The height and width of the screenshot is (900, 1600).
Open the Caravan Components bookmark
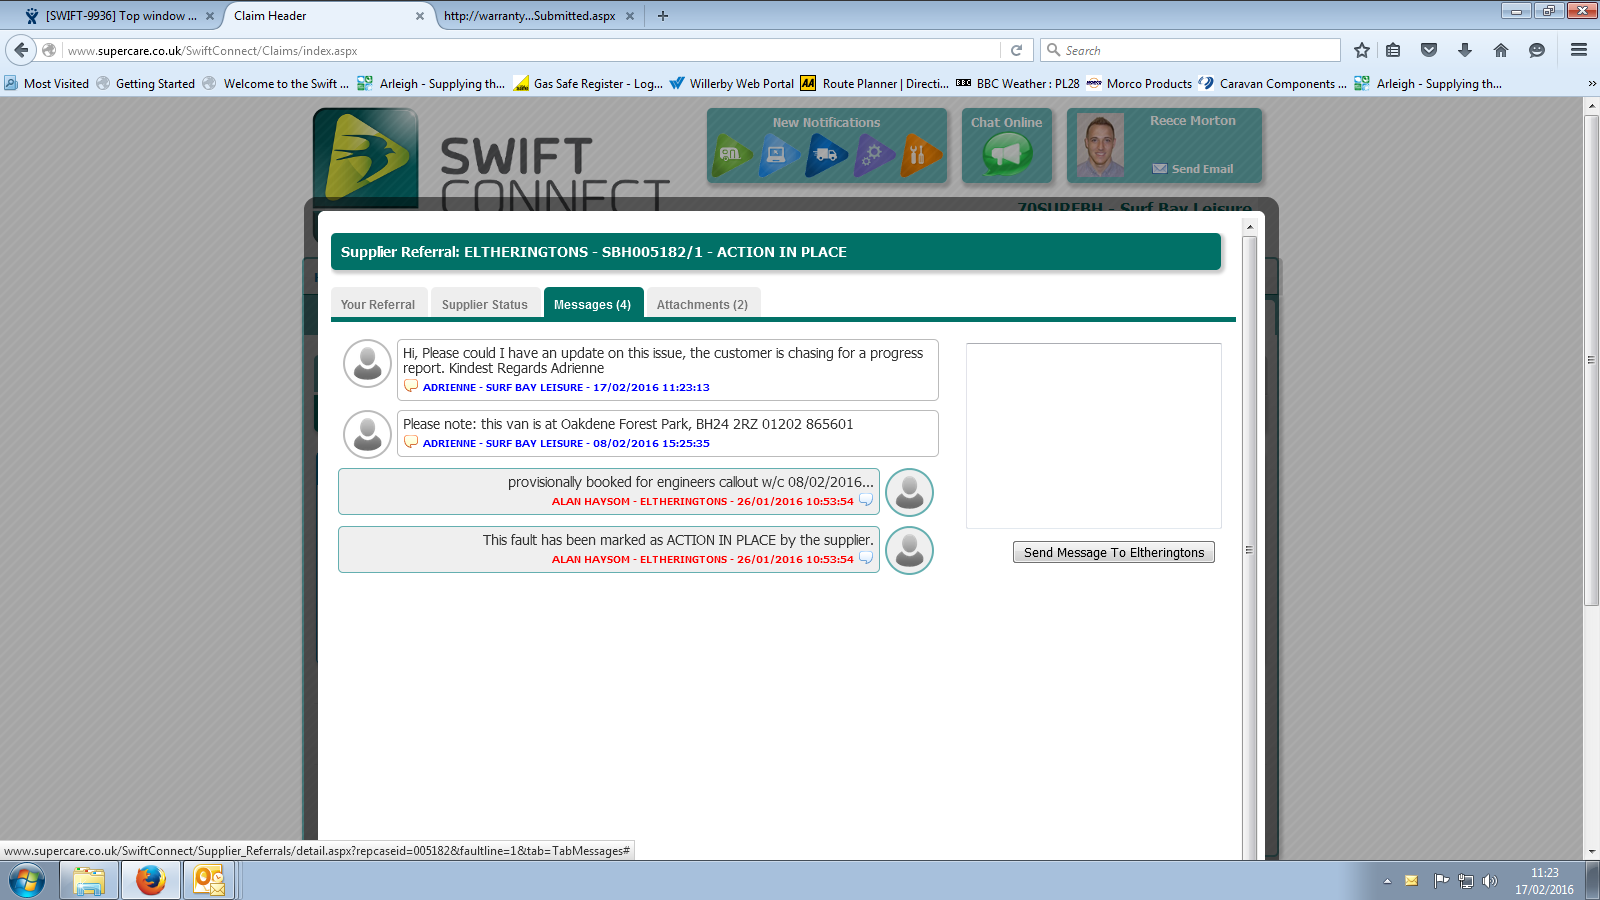(x=1273, y=84)
